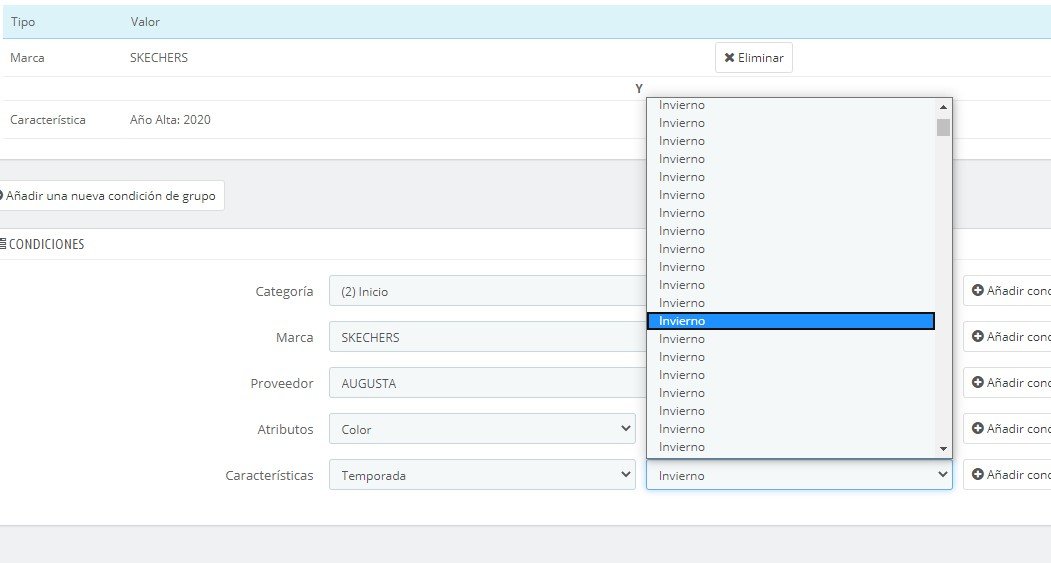Click the Marca SKECHERS field
Screen dimensions: 1051x563
pyautogui.click(x=487, y=337)
